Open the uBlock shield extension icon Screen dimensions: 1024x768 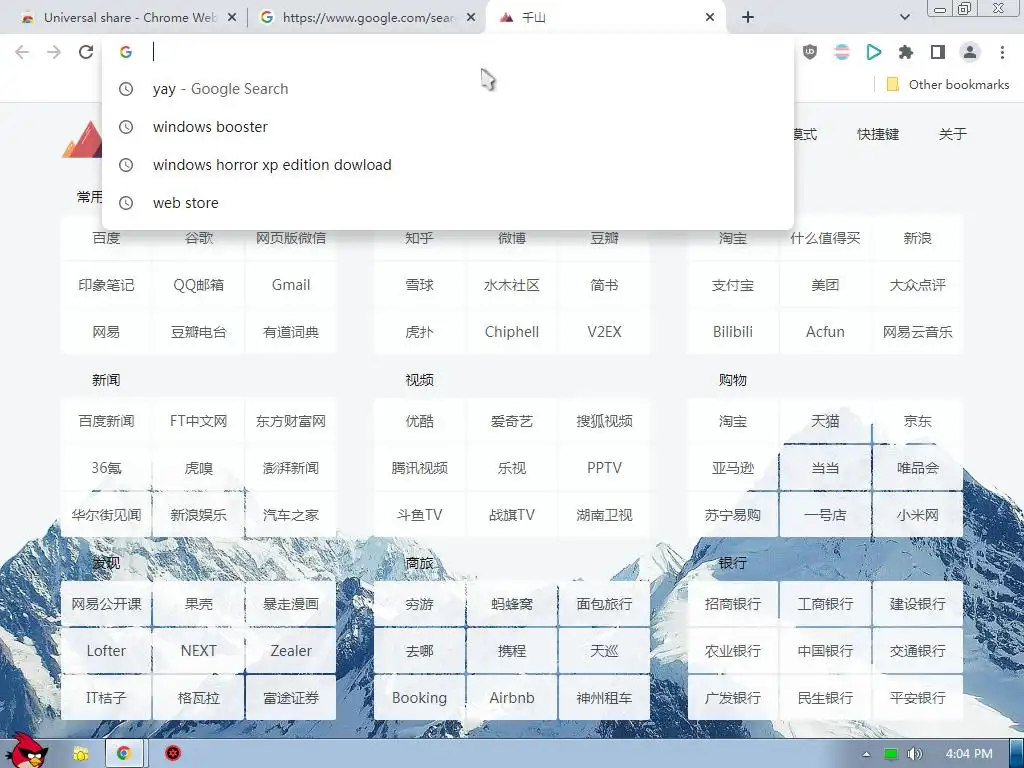810,52
